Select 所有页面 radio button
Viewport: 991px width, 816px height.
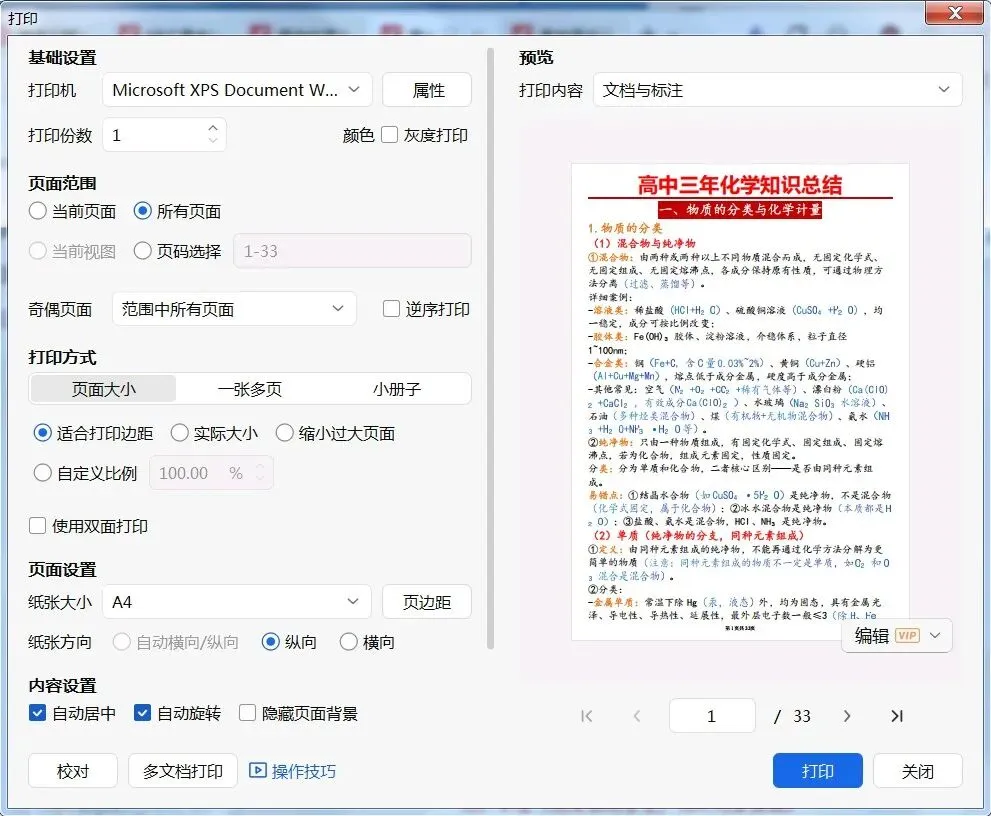point(143,211)
